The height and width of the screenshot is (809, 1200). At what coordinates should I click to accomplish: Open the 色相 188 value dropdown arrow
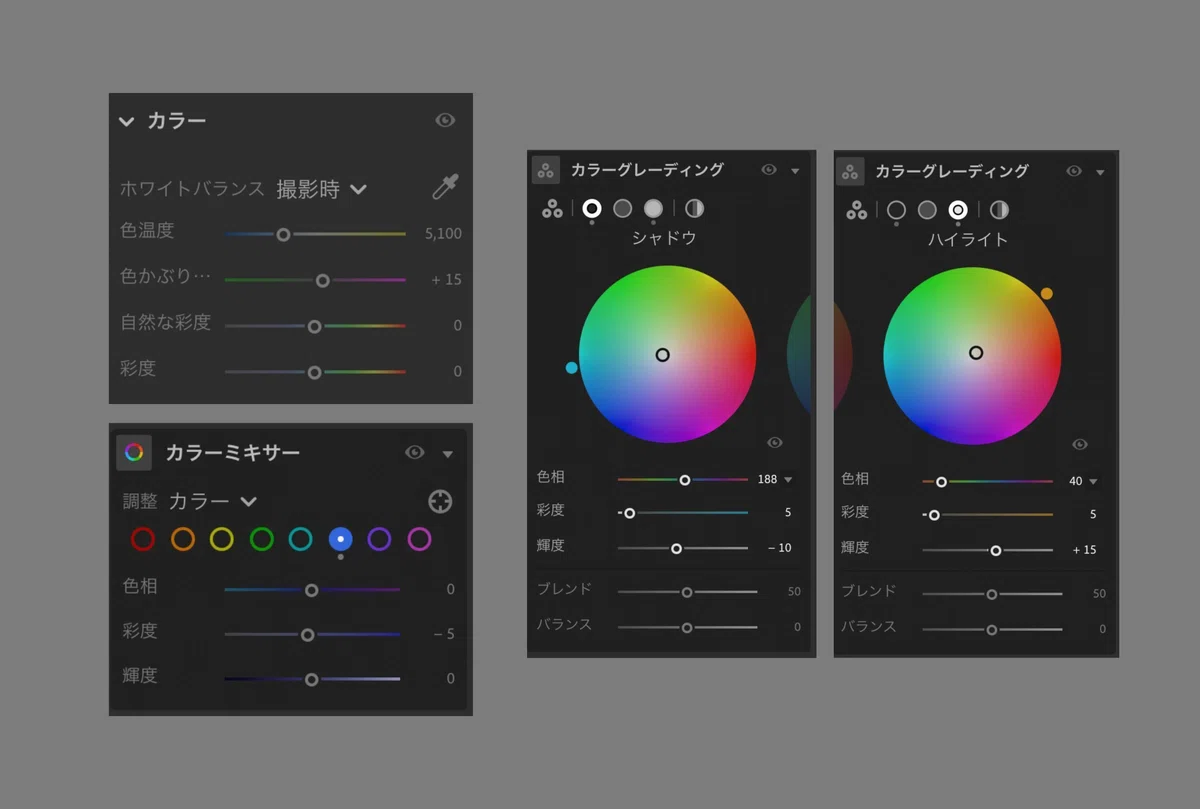click(788, 480)
